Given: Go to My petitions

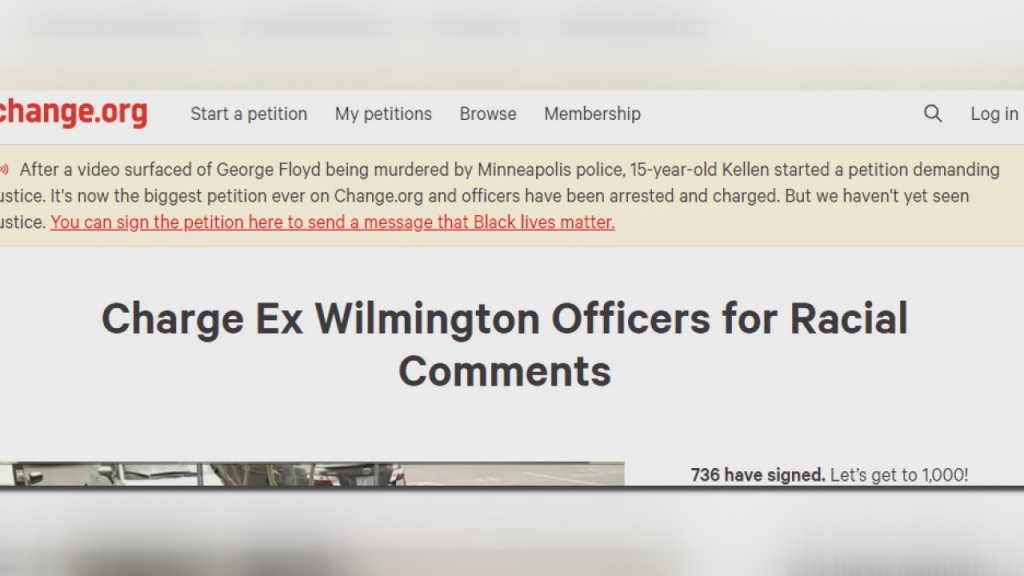Looking at the screenshot, I should click(x=383, y=114).
